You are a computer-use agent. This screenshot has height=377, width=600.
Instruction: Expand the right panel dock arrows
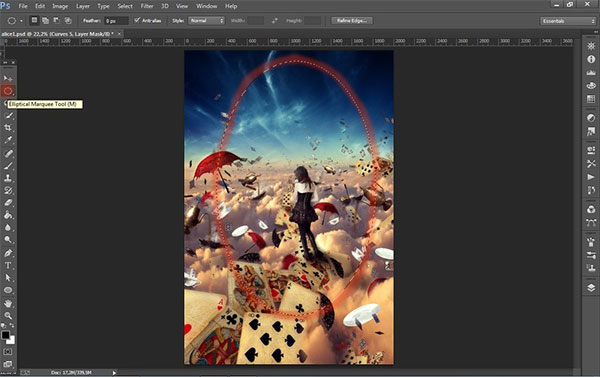click(x=595, y=32)
